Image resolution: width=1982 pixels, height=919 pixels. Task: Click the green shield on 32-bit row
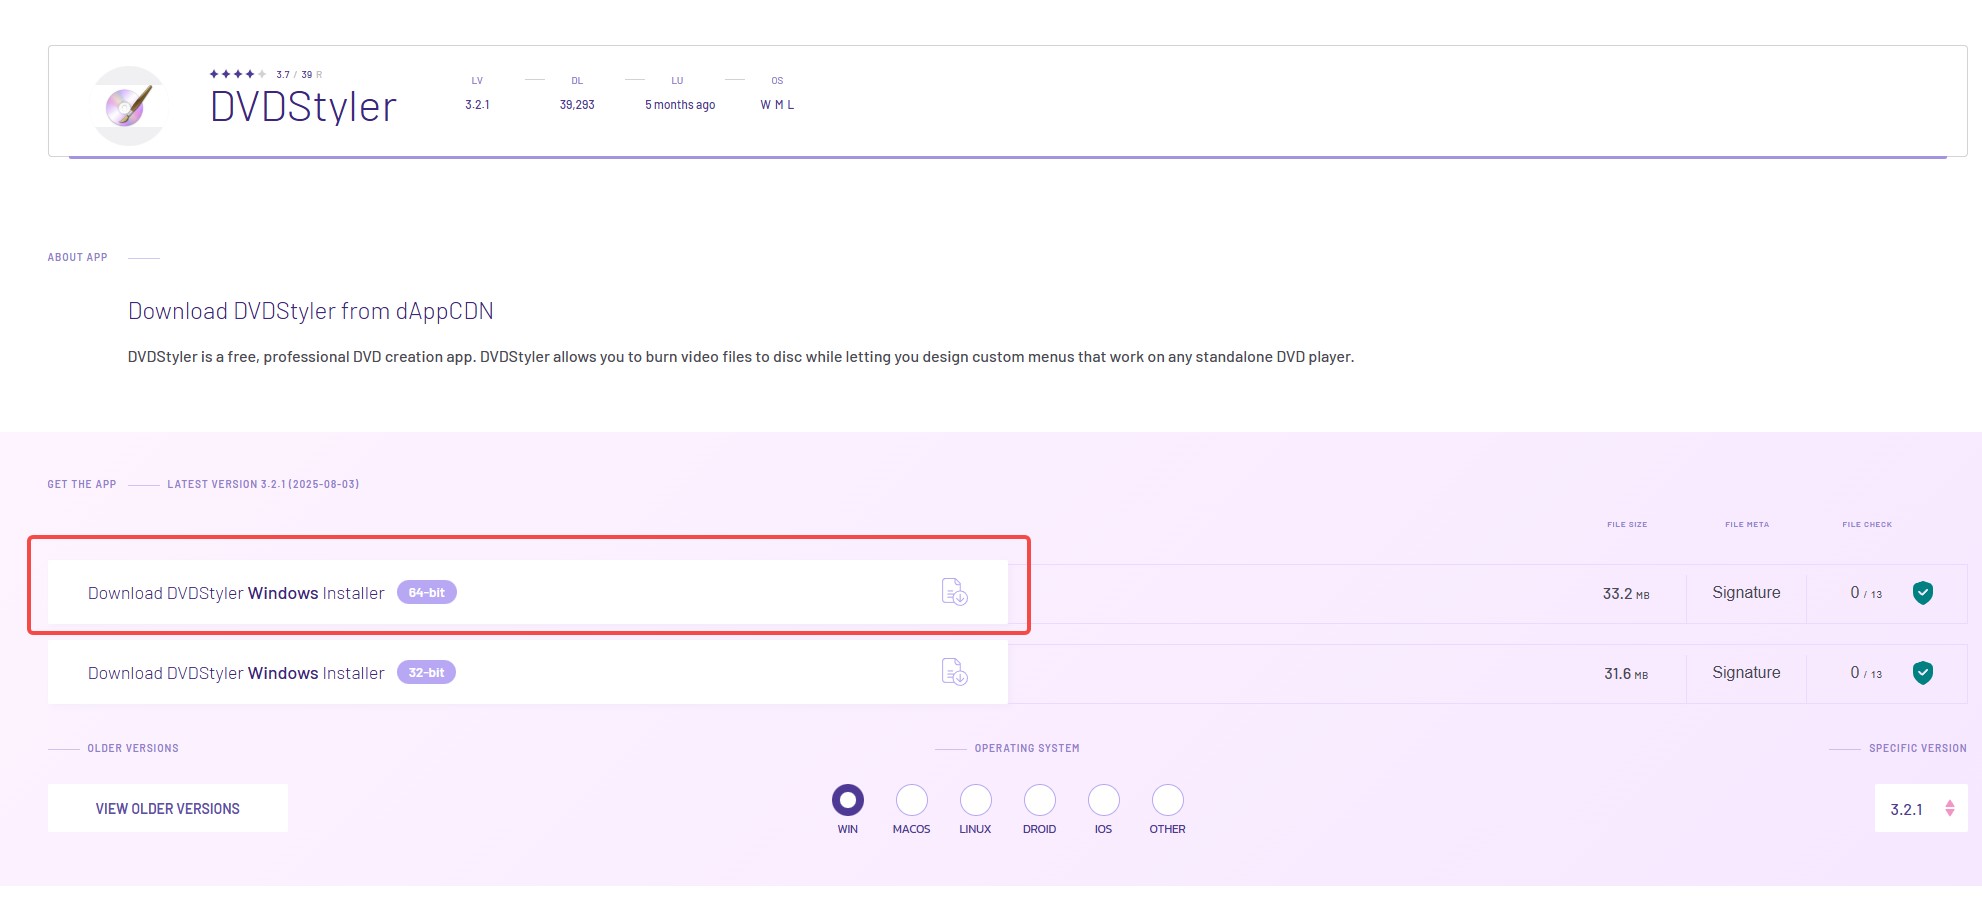[x=1922, y=673]
